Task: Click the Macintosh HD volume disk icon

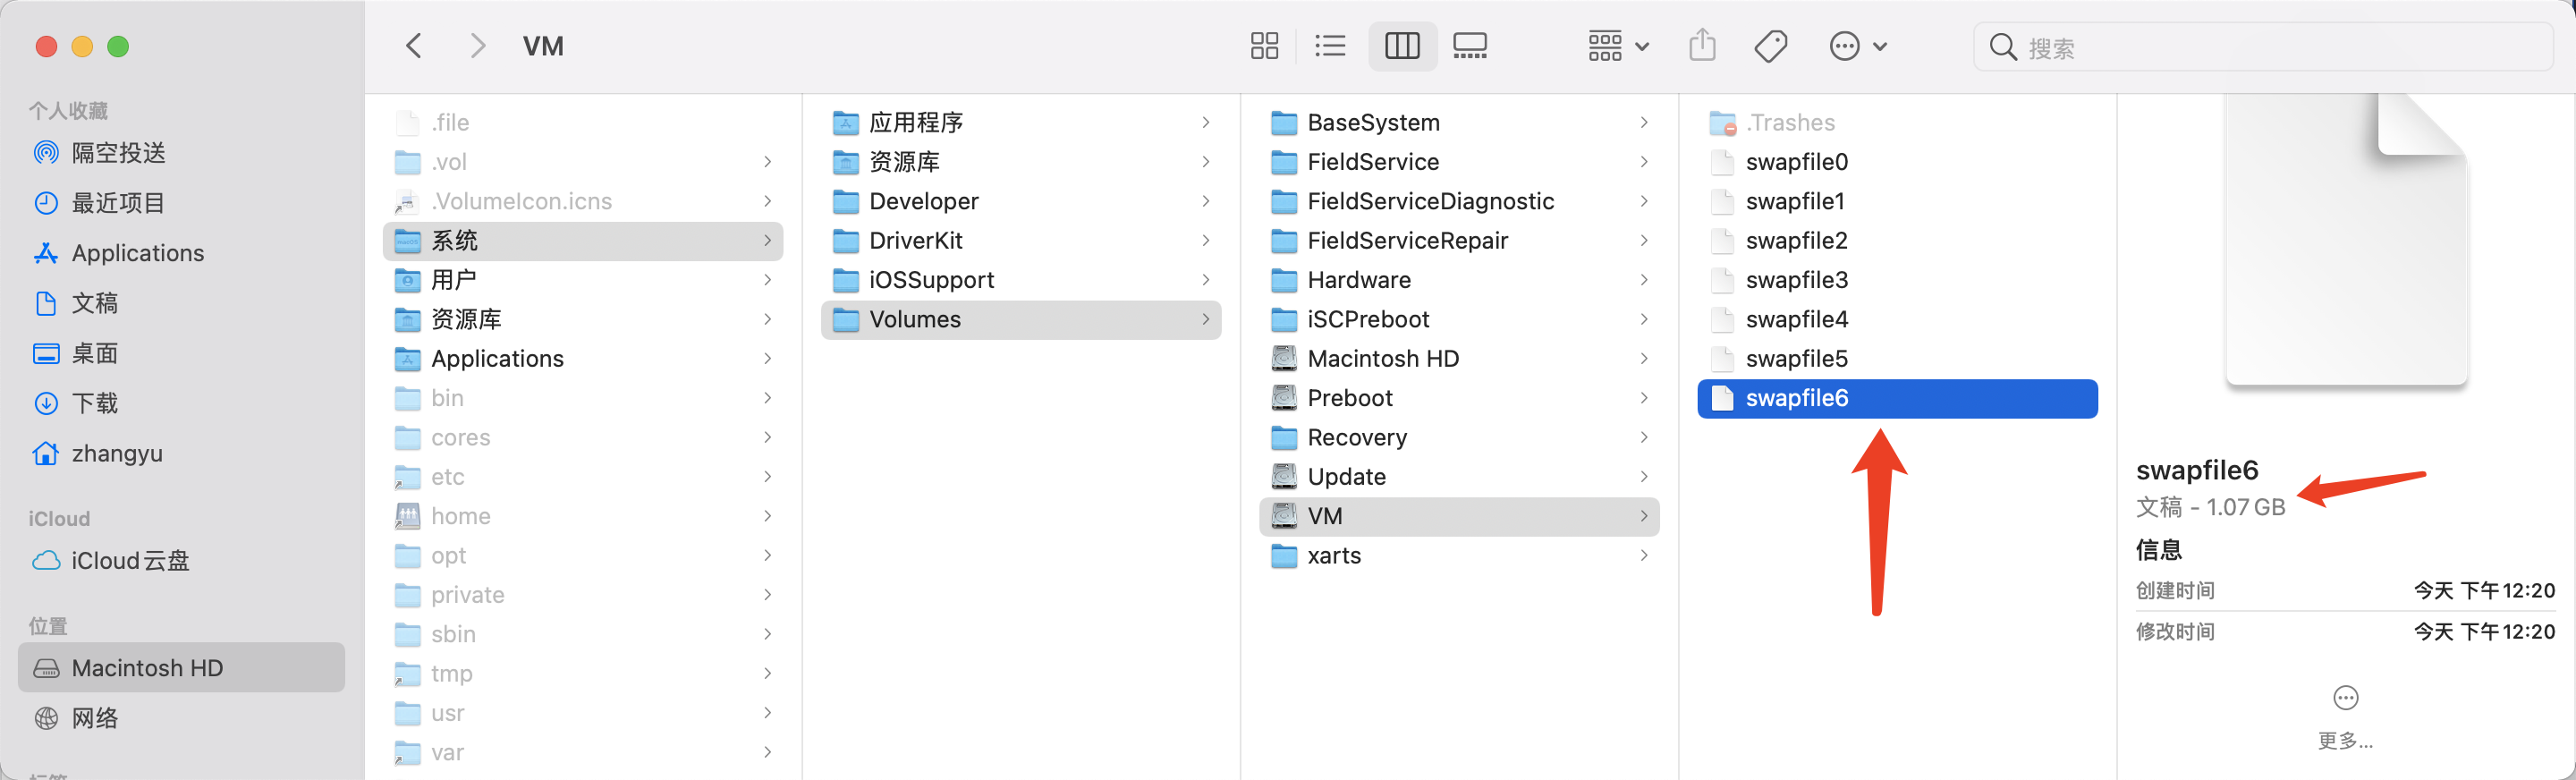Action: pos(1284,358)
